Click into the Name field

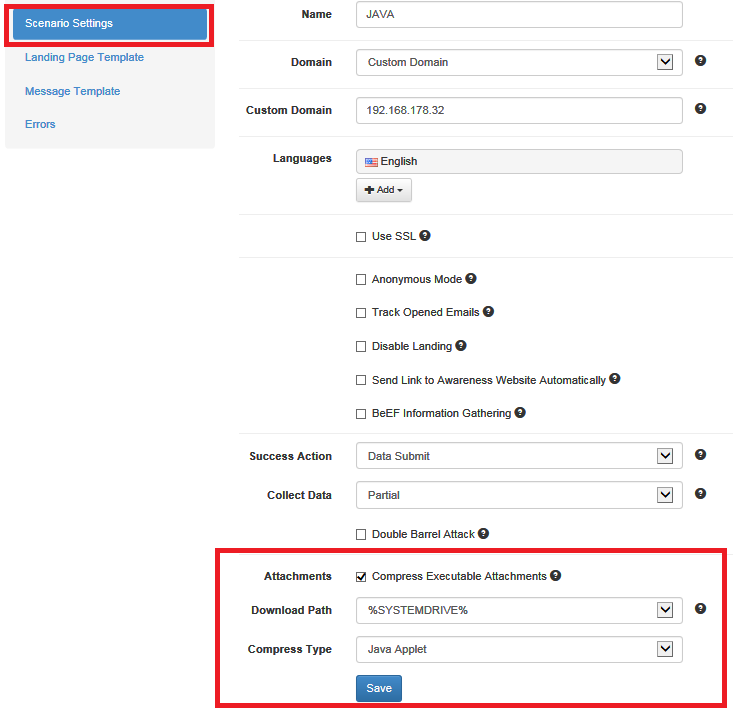[x=519, y=15]
